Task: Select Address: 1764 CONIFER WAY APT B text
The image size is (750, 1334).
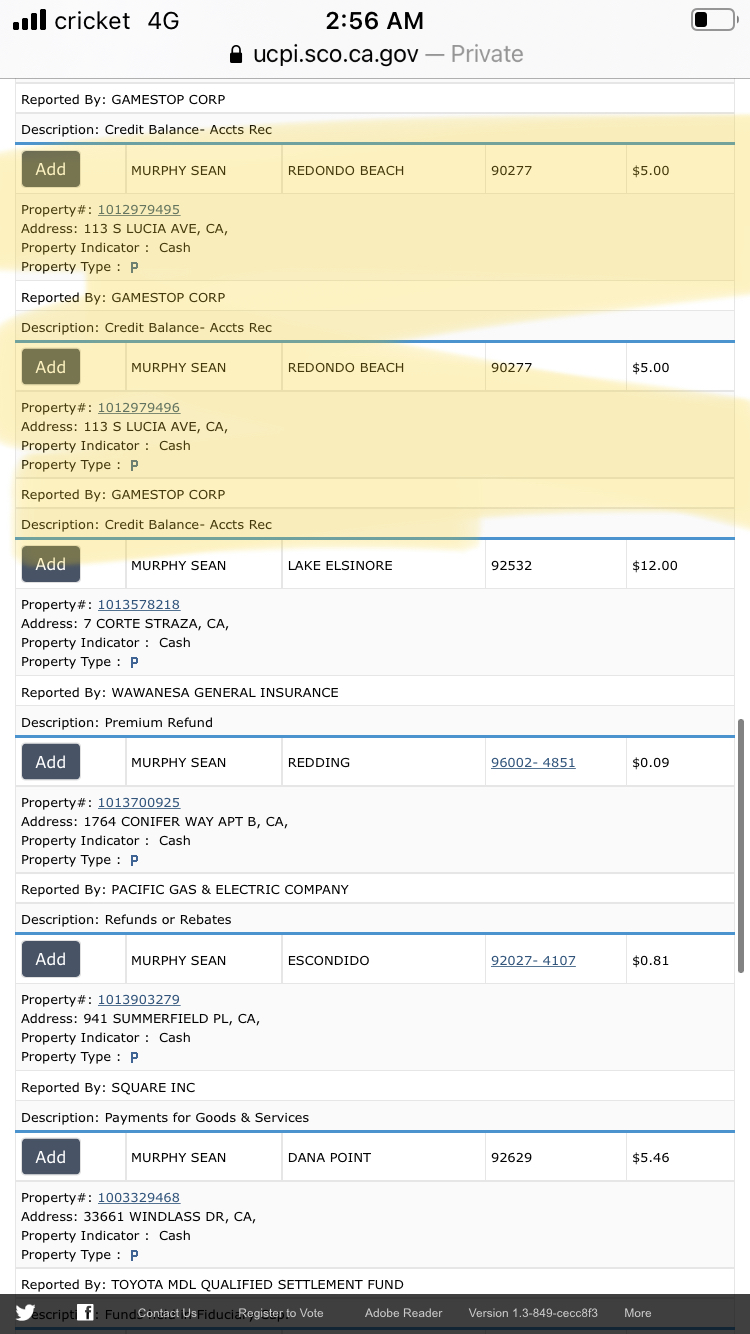Action: 154,822
